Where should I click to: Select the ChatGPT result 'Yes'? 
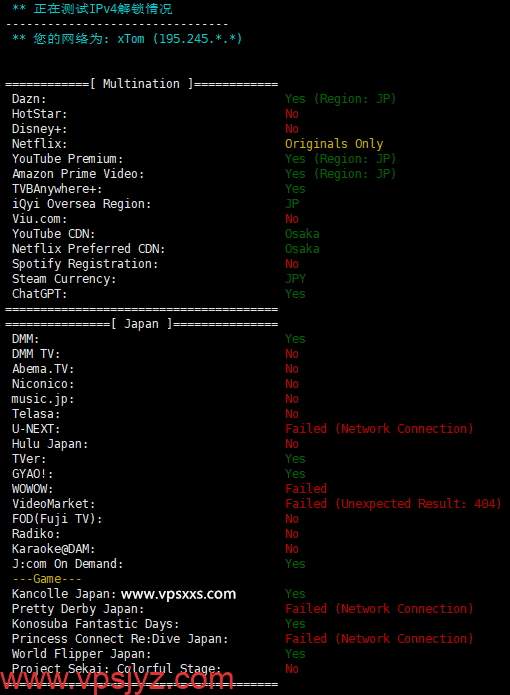296,294
